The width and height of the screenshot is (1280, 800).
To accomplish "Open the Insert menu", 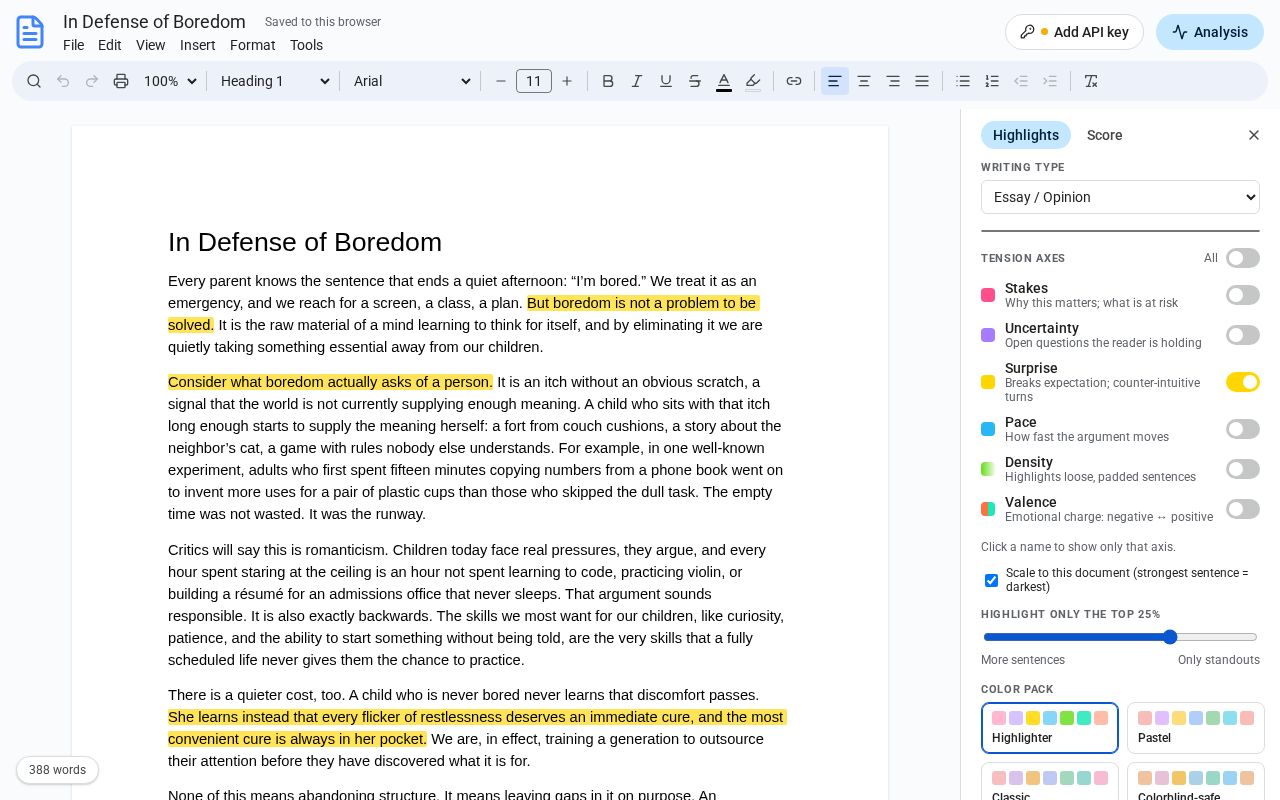I will [198, 45].
